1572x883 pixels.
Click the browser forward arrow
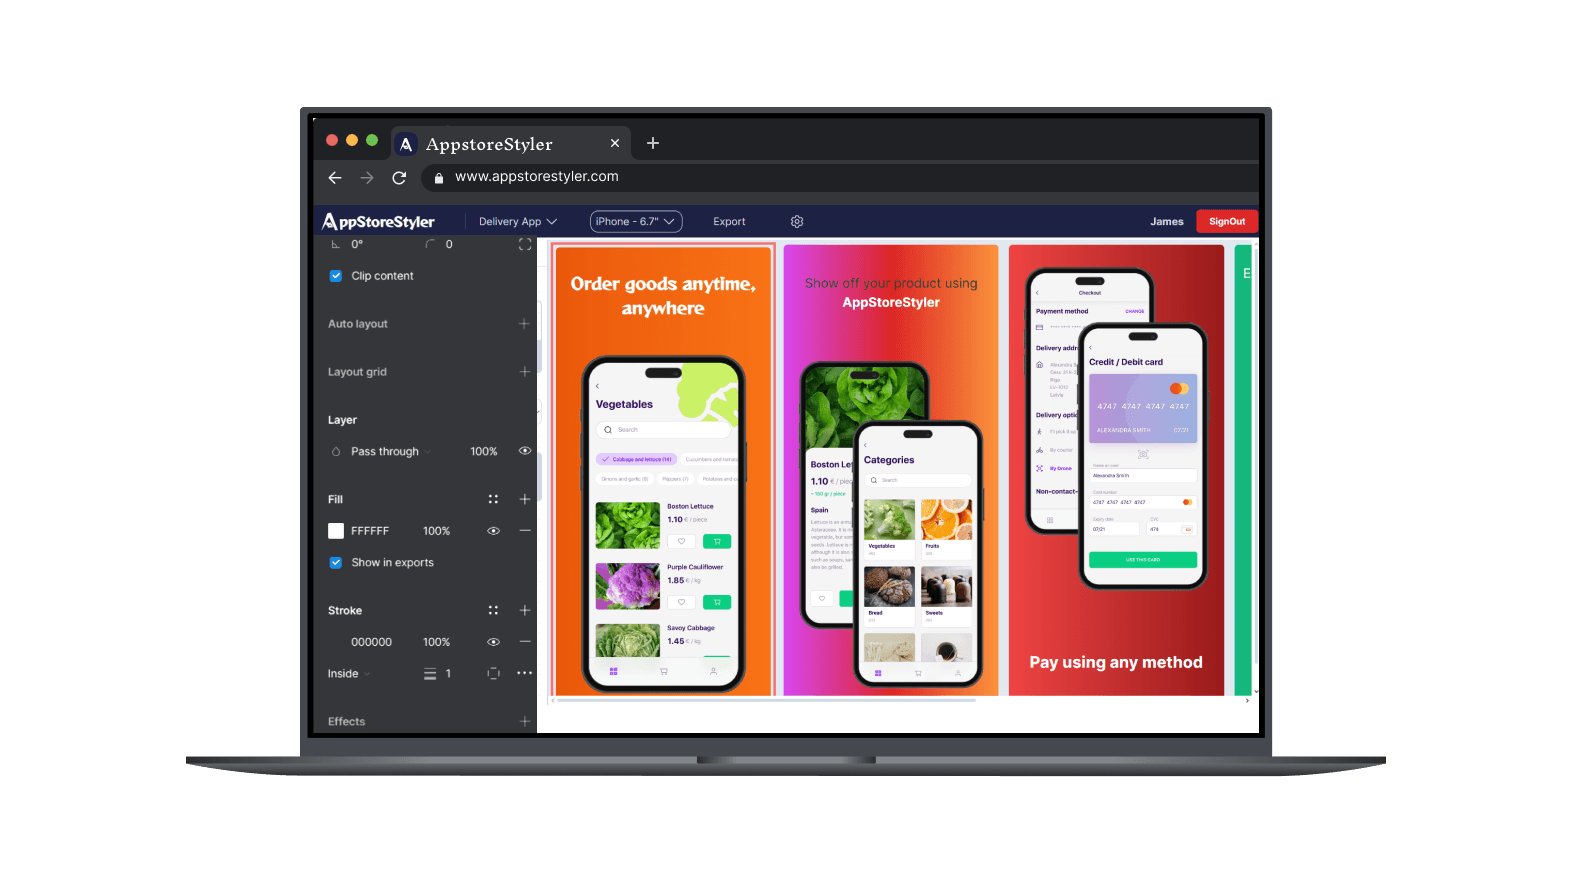[x=367, y=177]
